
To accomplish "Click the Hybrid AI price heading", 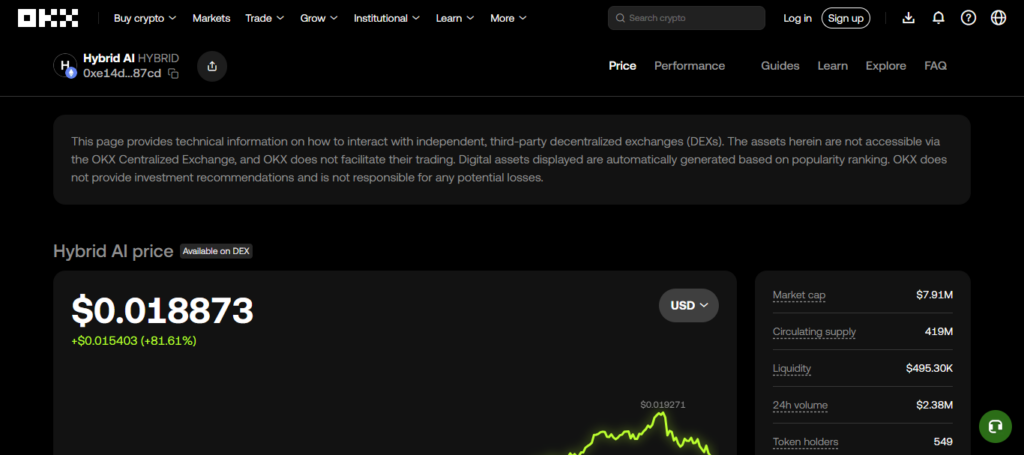I will [x=113, y=251].
